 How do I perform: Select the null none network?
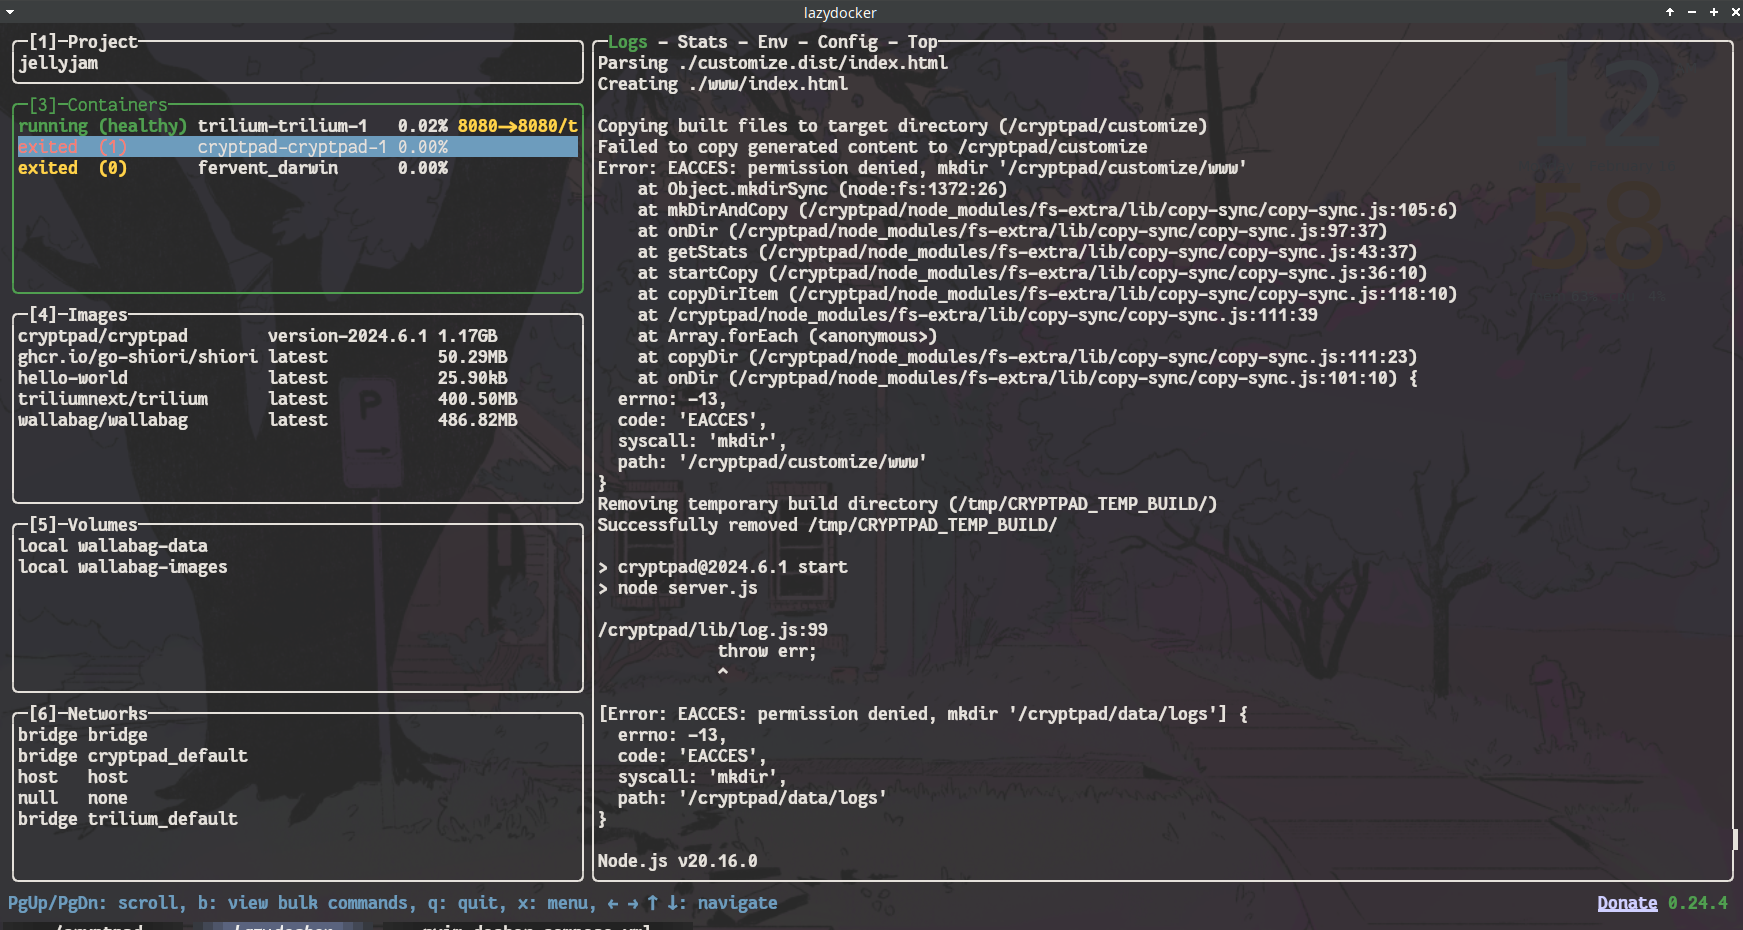(298, 798)
